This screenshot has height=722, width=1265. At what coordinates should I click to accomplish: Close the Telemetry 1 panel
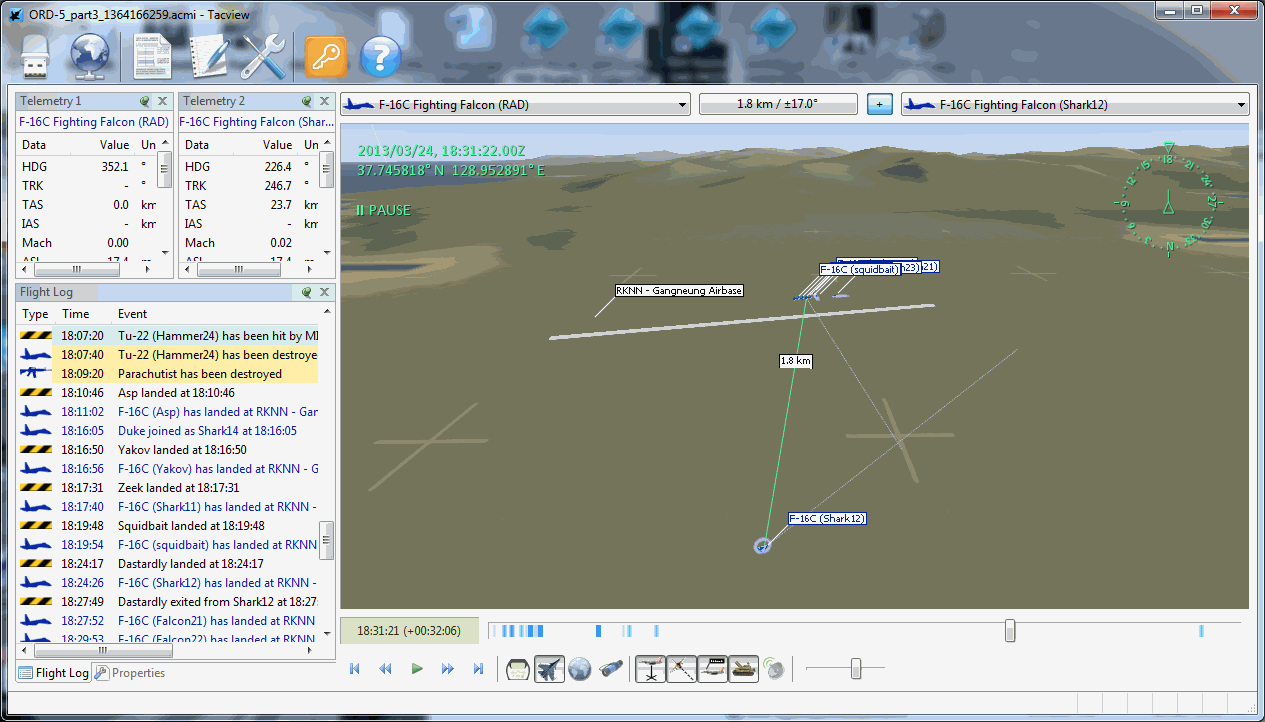(x=161, y=101)
